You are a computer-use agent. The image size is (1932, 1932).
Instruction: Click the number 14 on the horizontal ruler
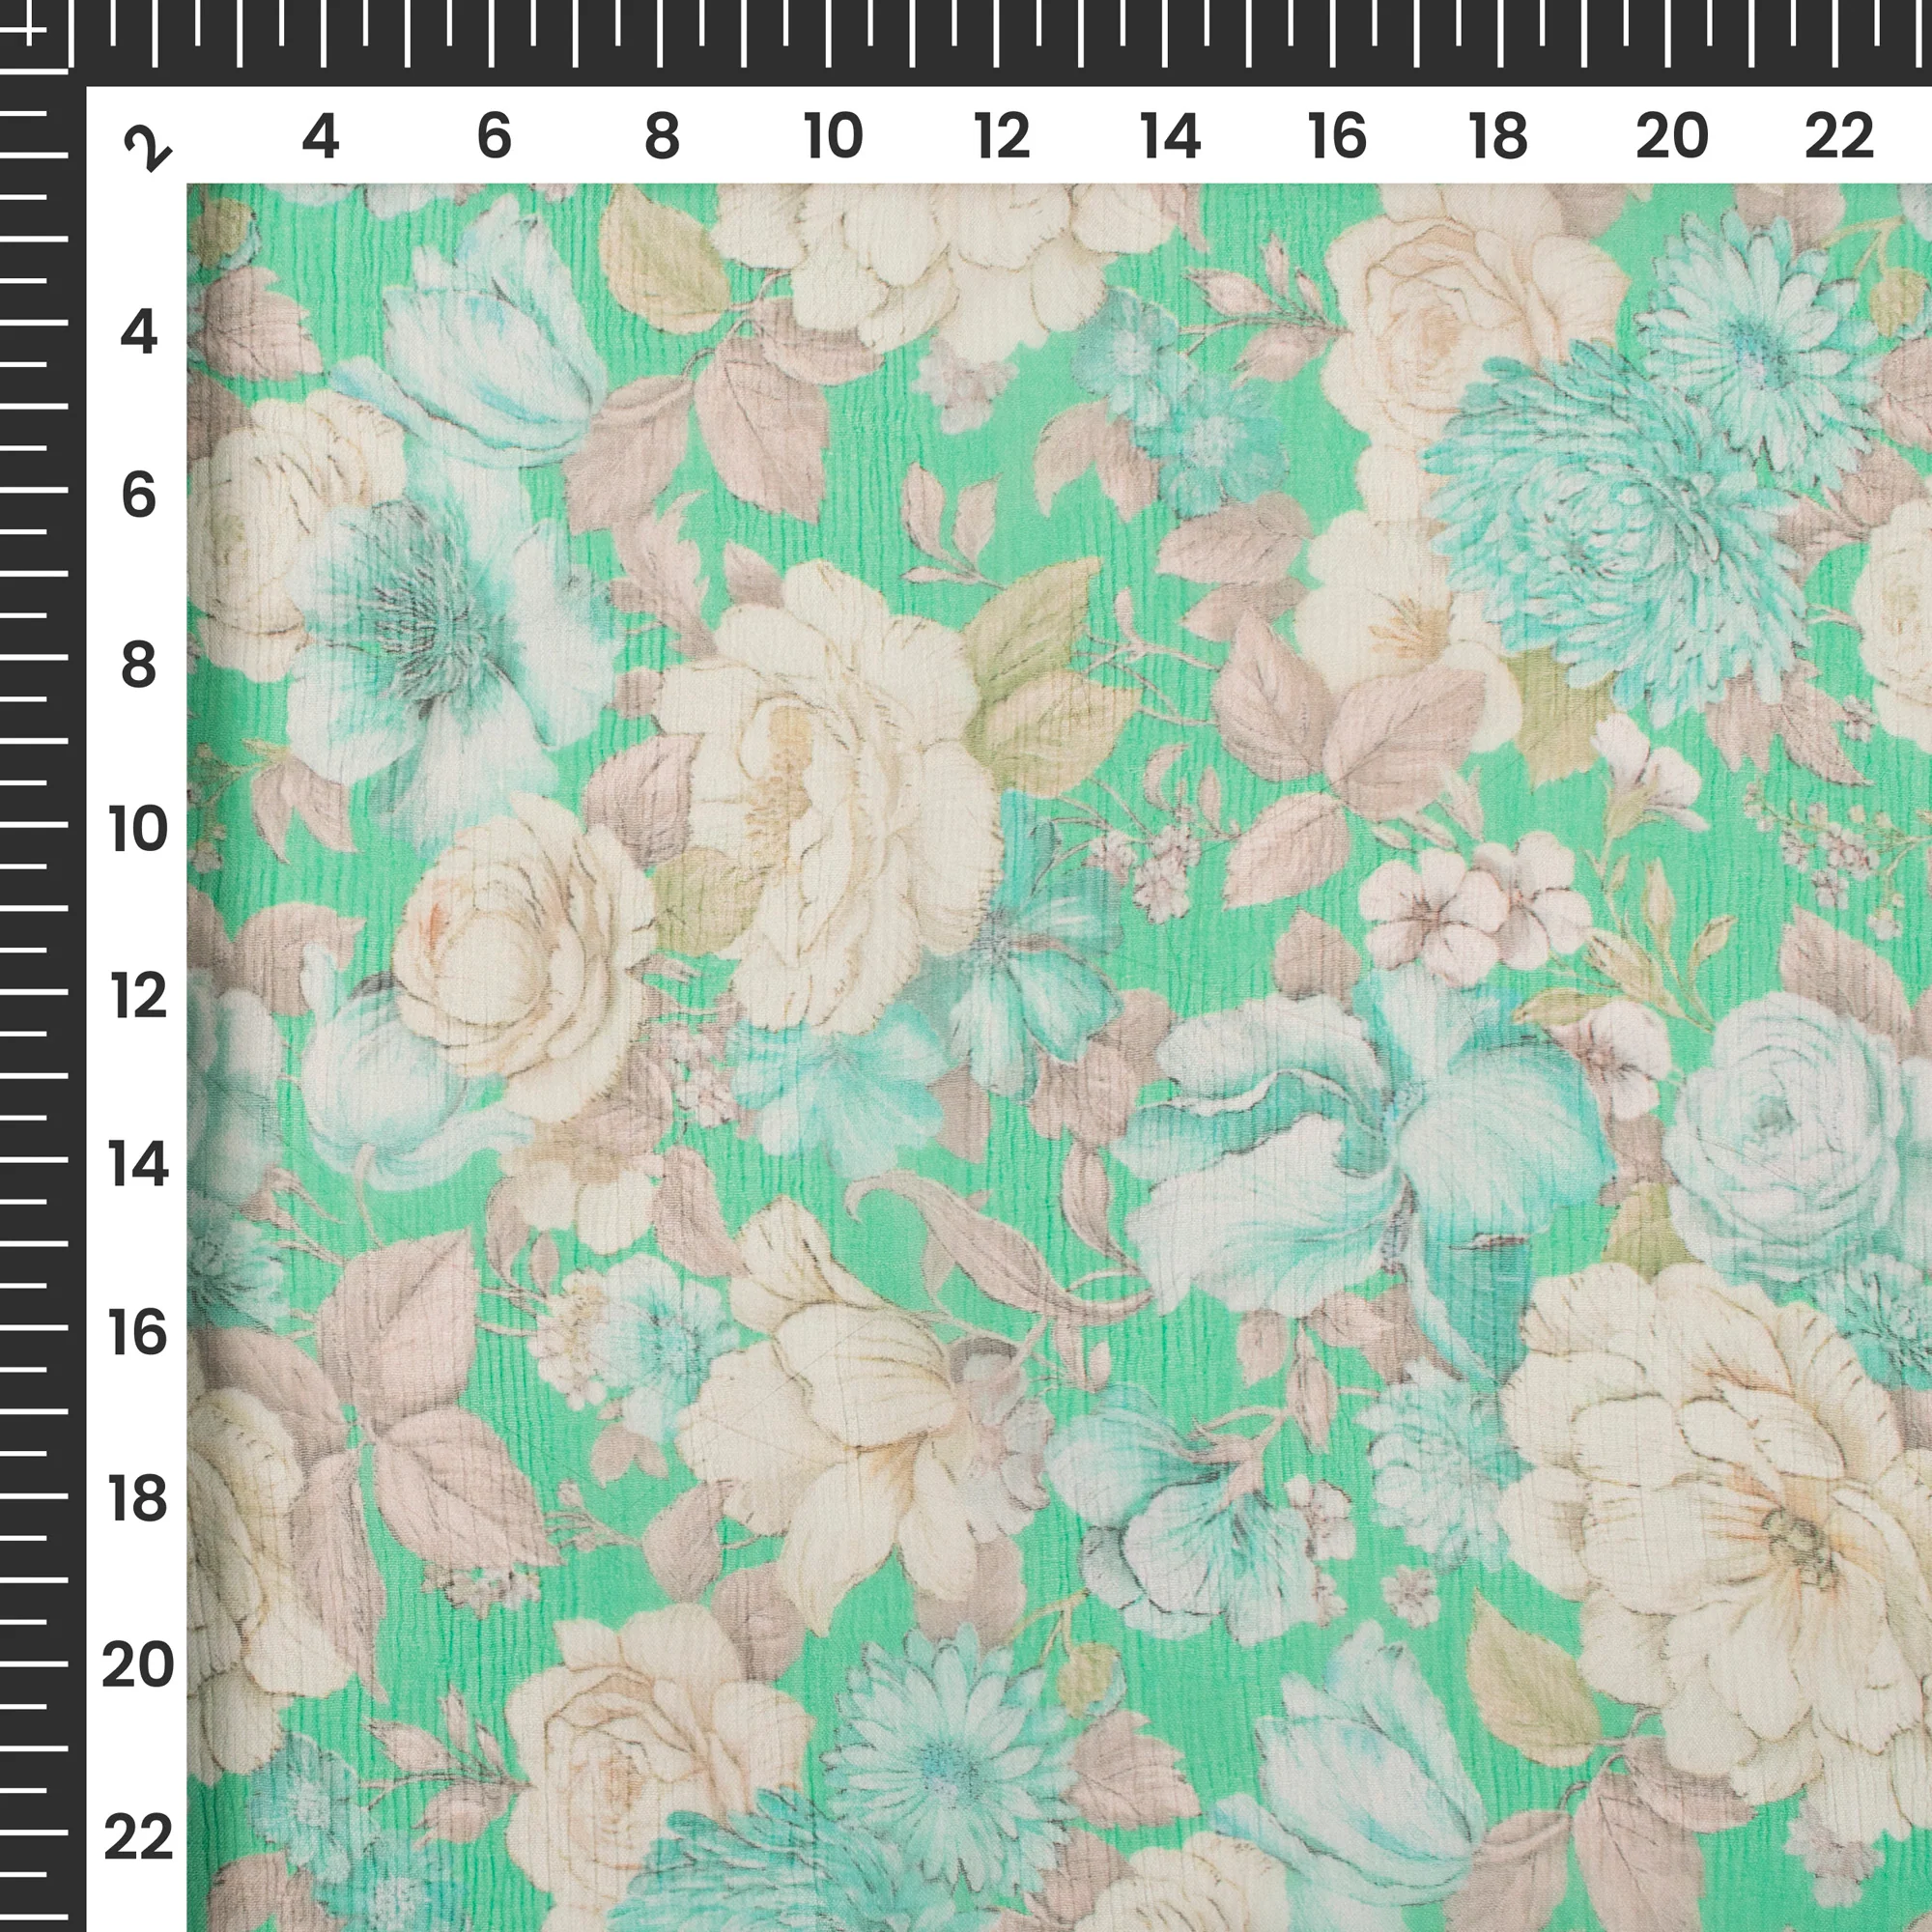click(x=1170, y=136)
